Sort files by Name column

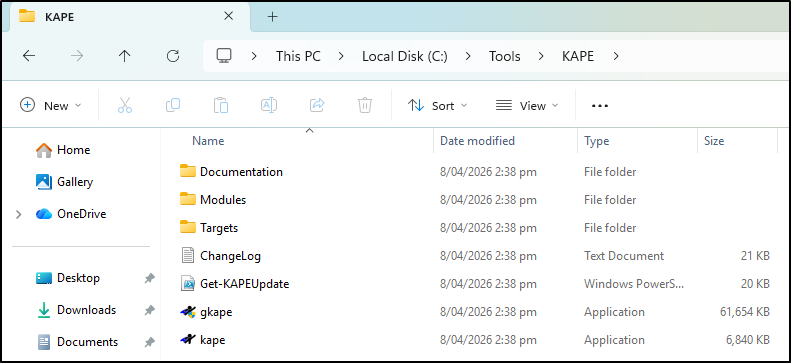pos(208,141)
